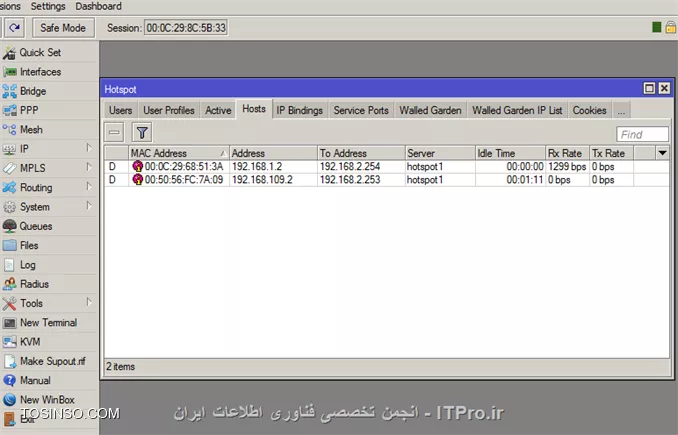Open Quick Set in sidebar
678x435 pixels.
(x=40, y=53)
